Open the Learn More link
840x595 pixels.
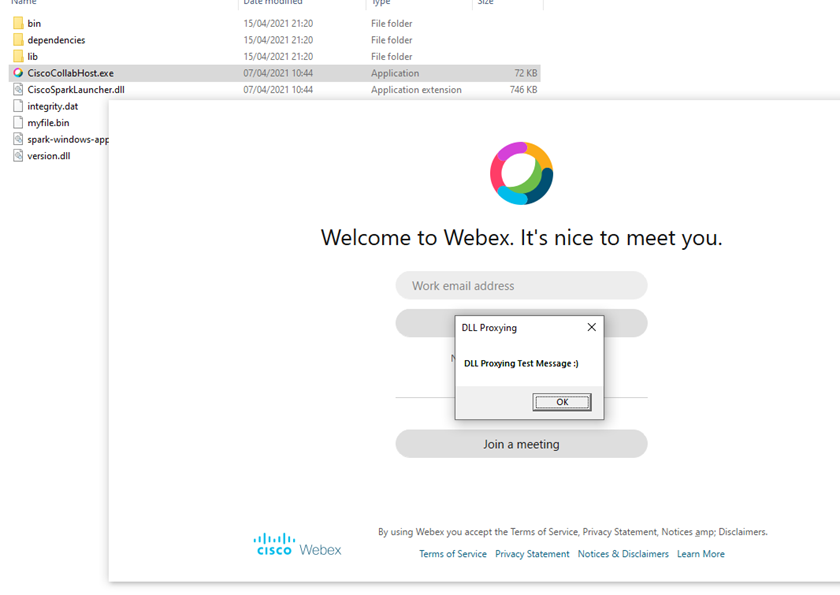click(x=701, y=554)
